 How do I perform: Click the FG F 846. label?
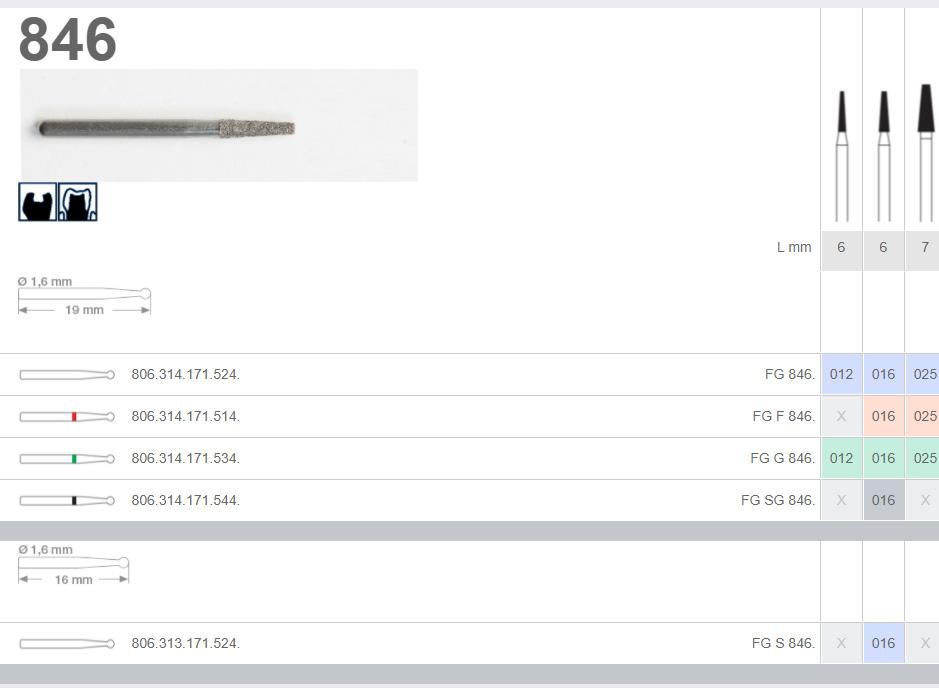(783, 416)
